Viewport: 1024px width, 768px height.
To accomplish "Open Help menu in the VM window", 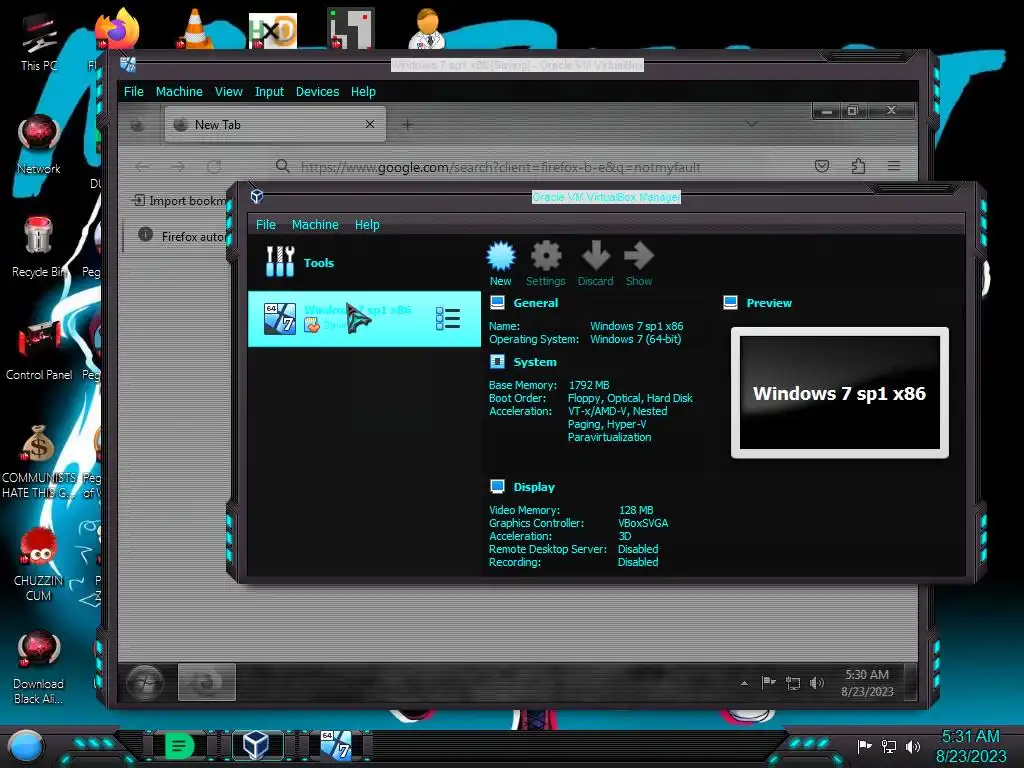I will coord(363,91).
